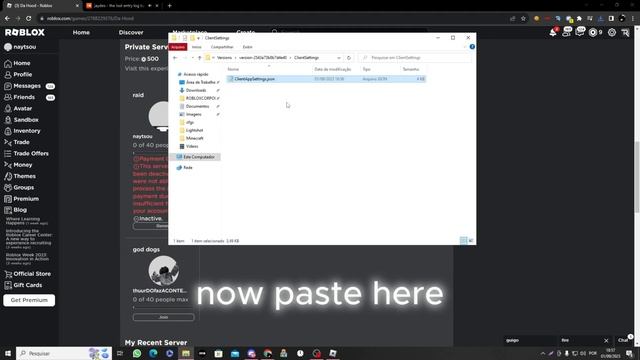The image size is (640, 360).
Task: Open Windows Task View
Action: point(120,353)
